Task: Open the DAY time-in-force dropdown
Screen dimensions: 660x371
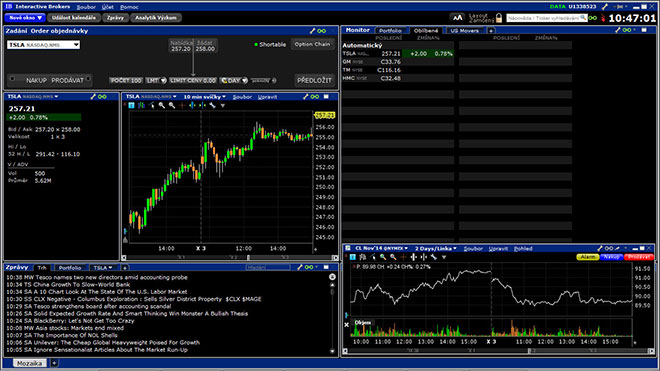Action: [x=234, y=80]
